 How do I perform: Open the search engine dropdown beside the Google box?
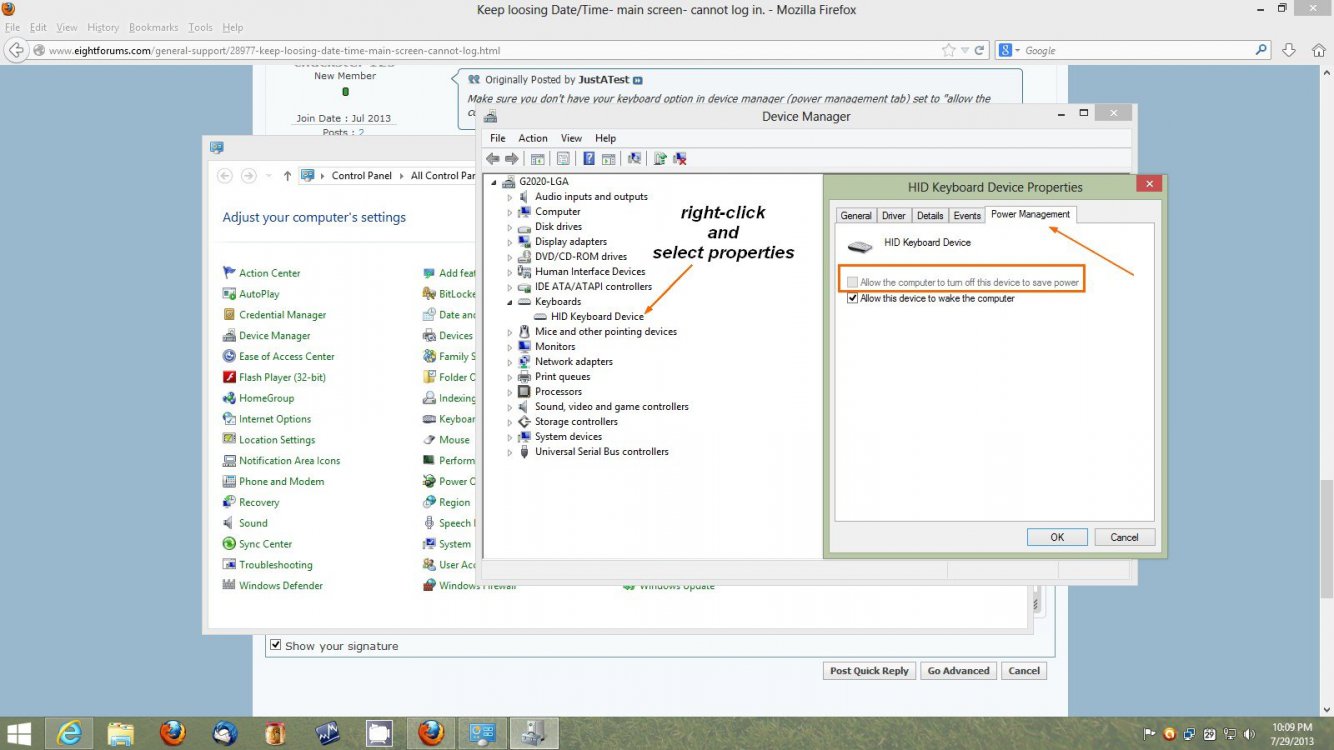1019,50
